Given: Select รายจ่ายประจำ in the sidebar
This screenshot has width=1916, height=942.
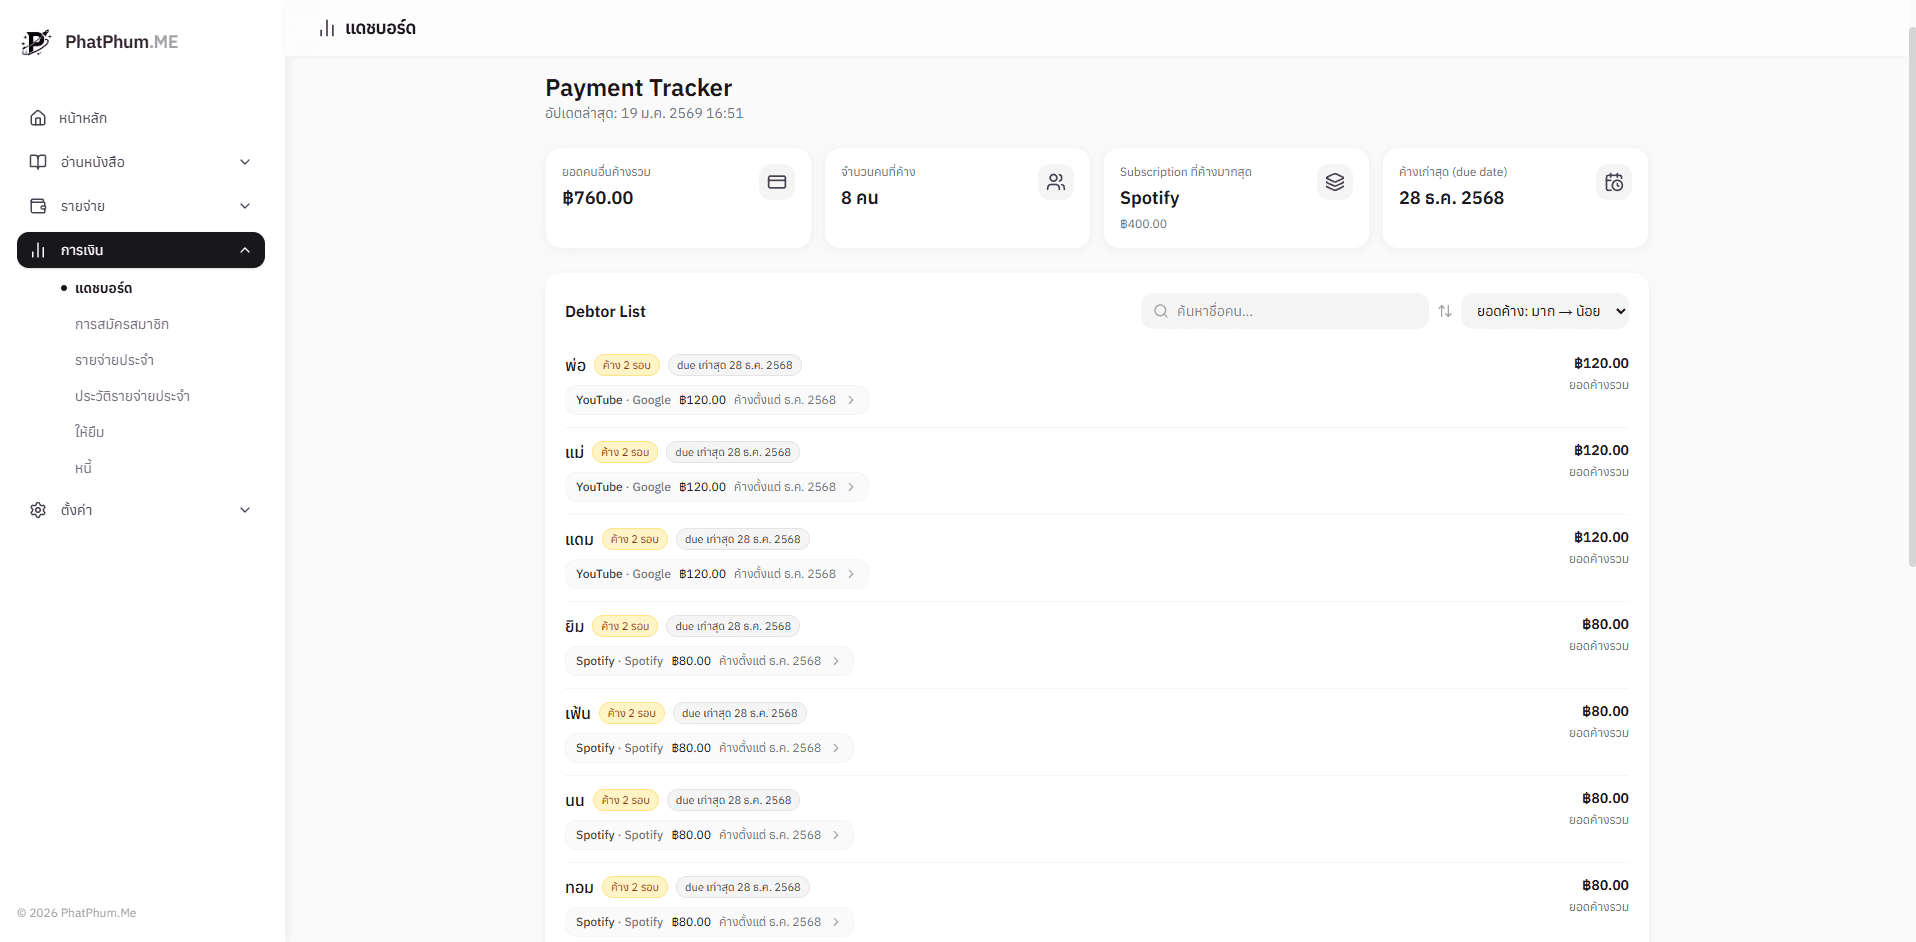Looking at the screenshot, I should [x=114, y=360].
